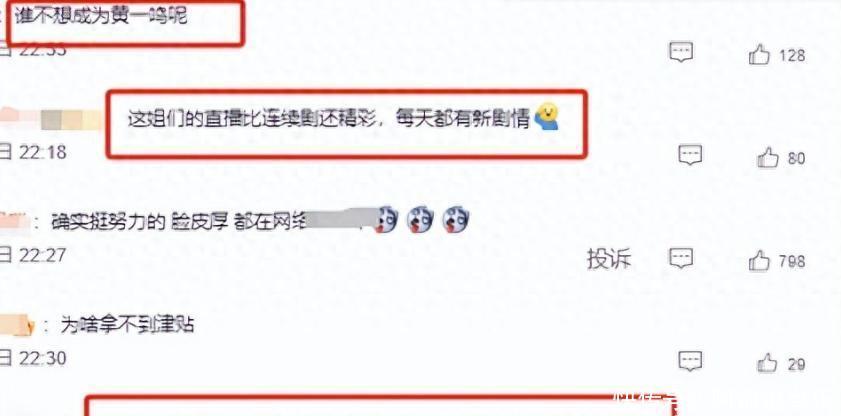Open replies on the 128-likes comment
Screen dimensions: 841x416
(681, 53)
